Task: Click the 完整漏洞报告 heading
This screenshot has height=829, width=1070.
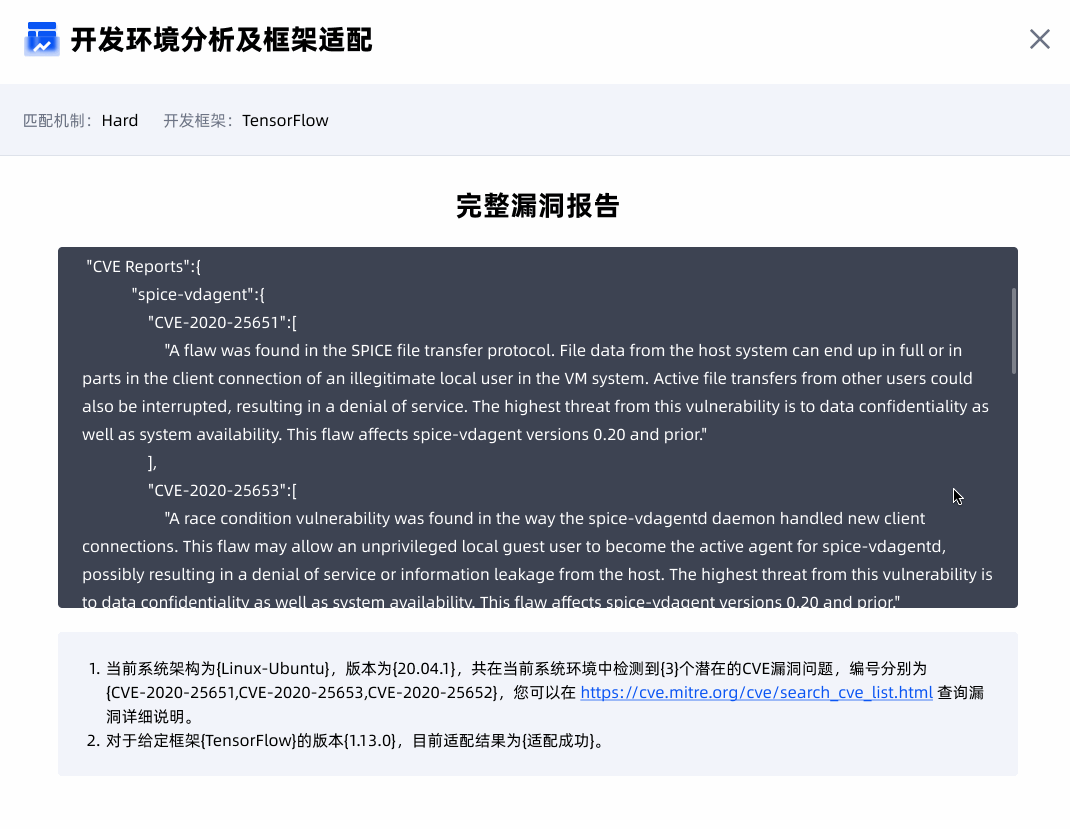Action: (x=537, y=206)
